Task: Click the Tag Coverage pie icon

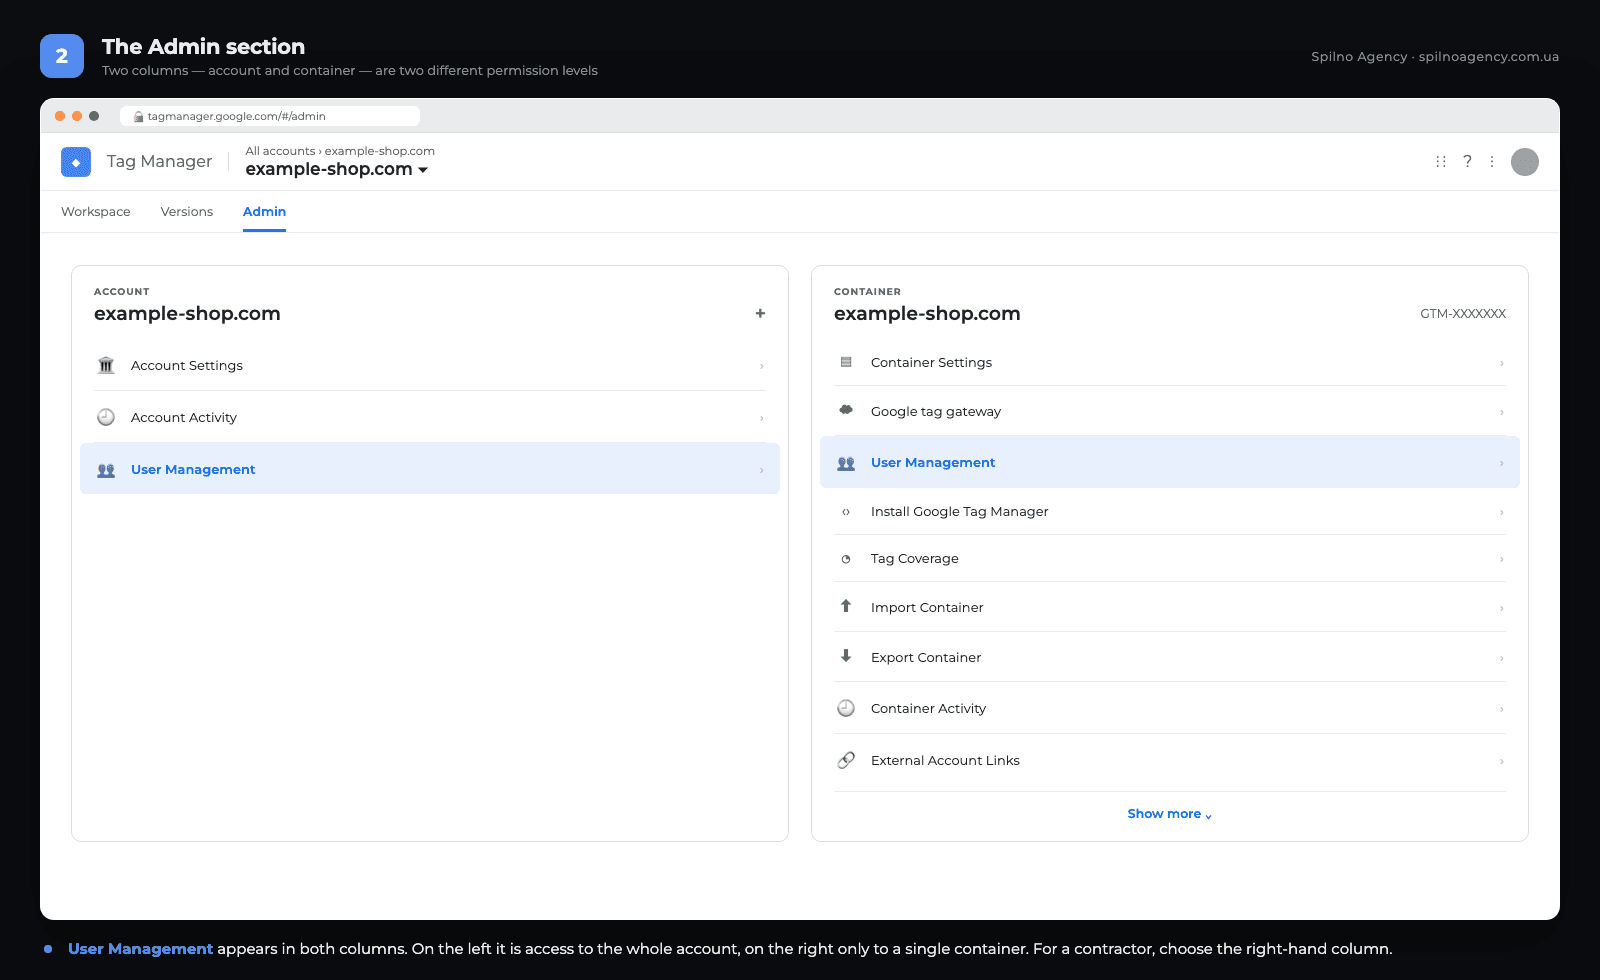Action: [846, 559]
